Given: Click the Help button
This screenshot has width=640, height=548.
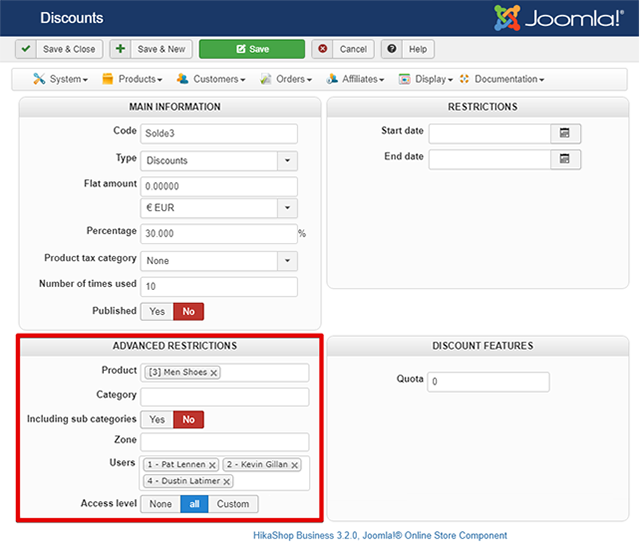Looking at the screenshot, I should 407,49.
